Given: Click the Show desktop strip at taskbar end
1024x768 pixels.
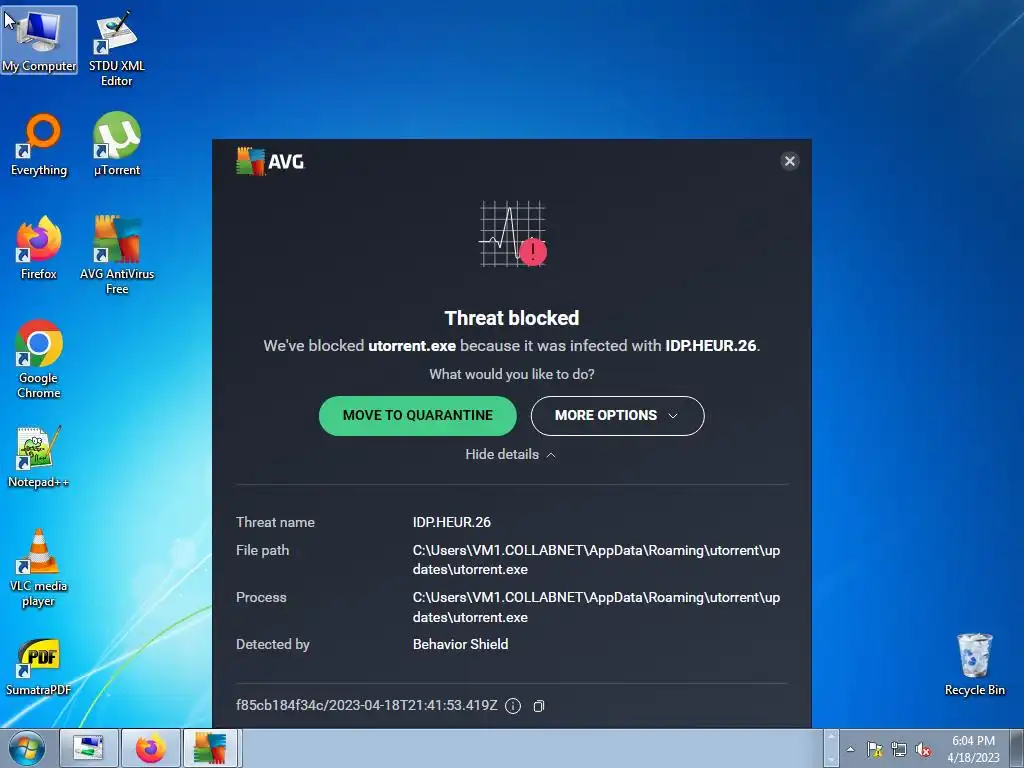Looking at the screenshot, I should point(1019,748).
